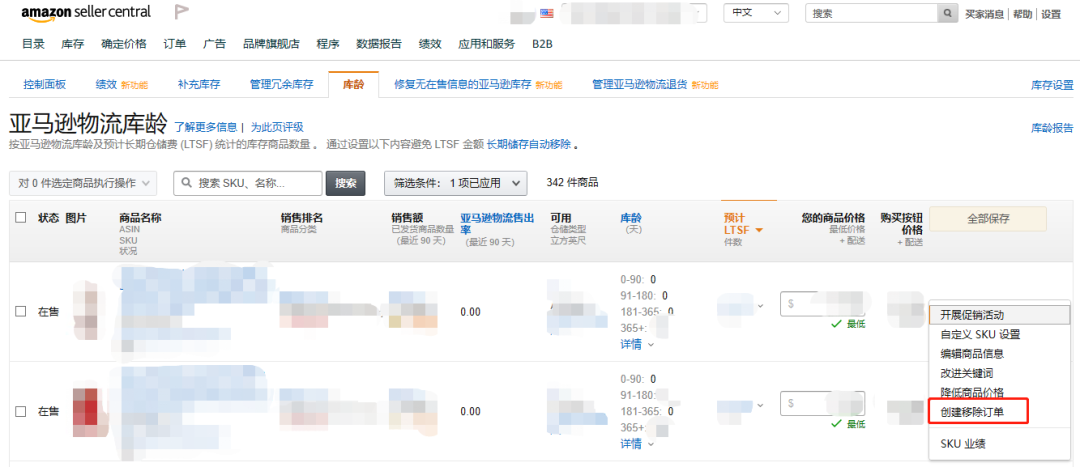Switch to the 补充库存 tab
This screenshot has width=1080, height=467.
click(x=198, y=85)
